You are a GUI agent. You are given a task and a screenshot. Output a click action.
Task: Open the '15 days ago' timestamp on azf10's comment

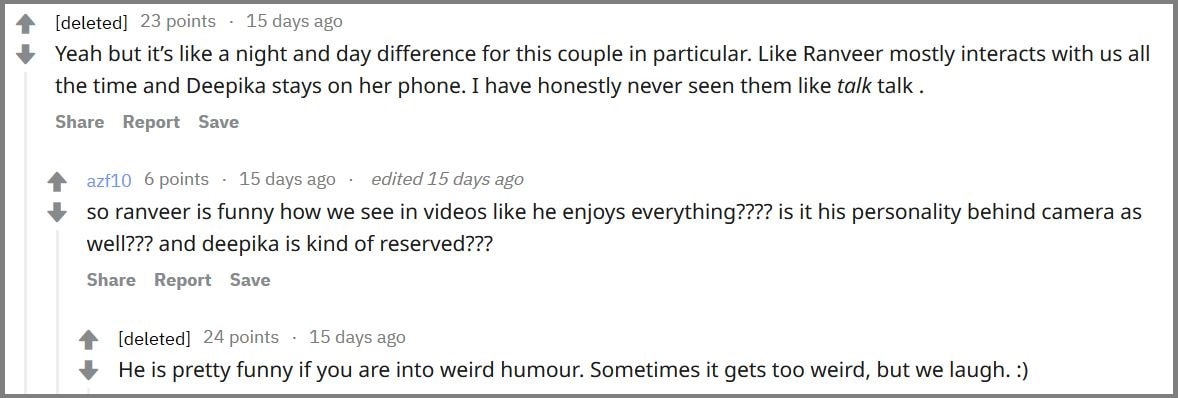[x=287, y=179]
